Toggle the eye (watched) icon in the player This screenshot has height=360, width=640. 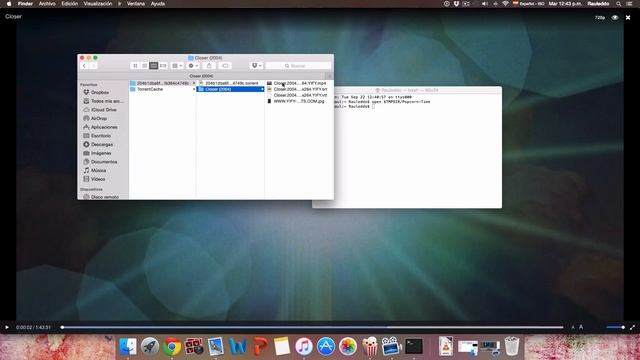coord(615,18)
